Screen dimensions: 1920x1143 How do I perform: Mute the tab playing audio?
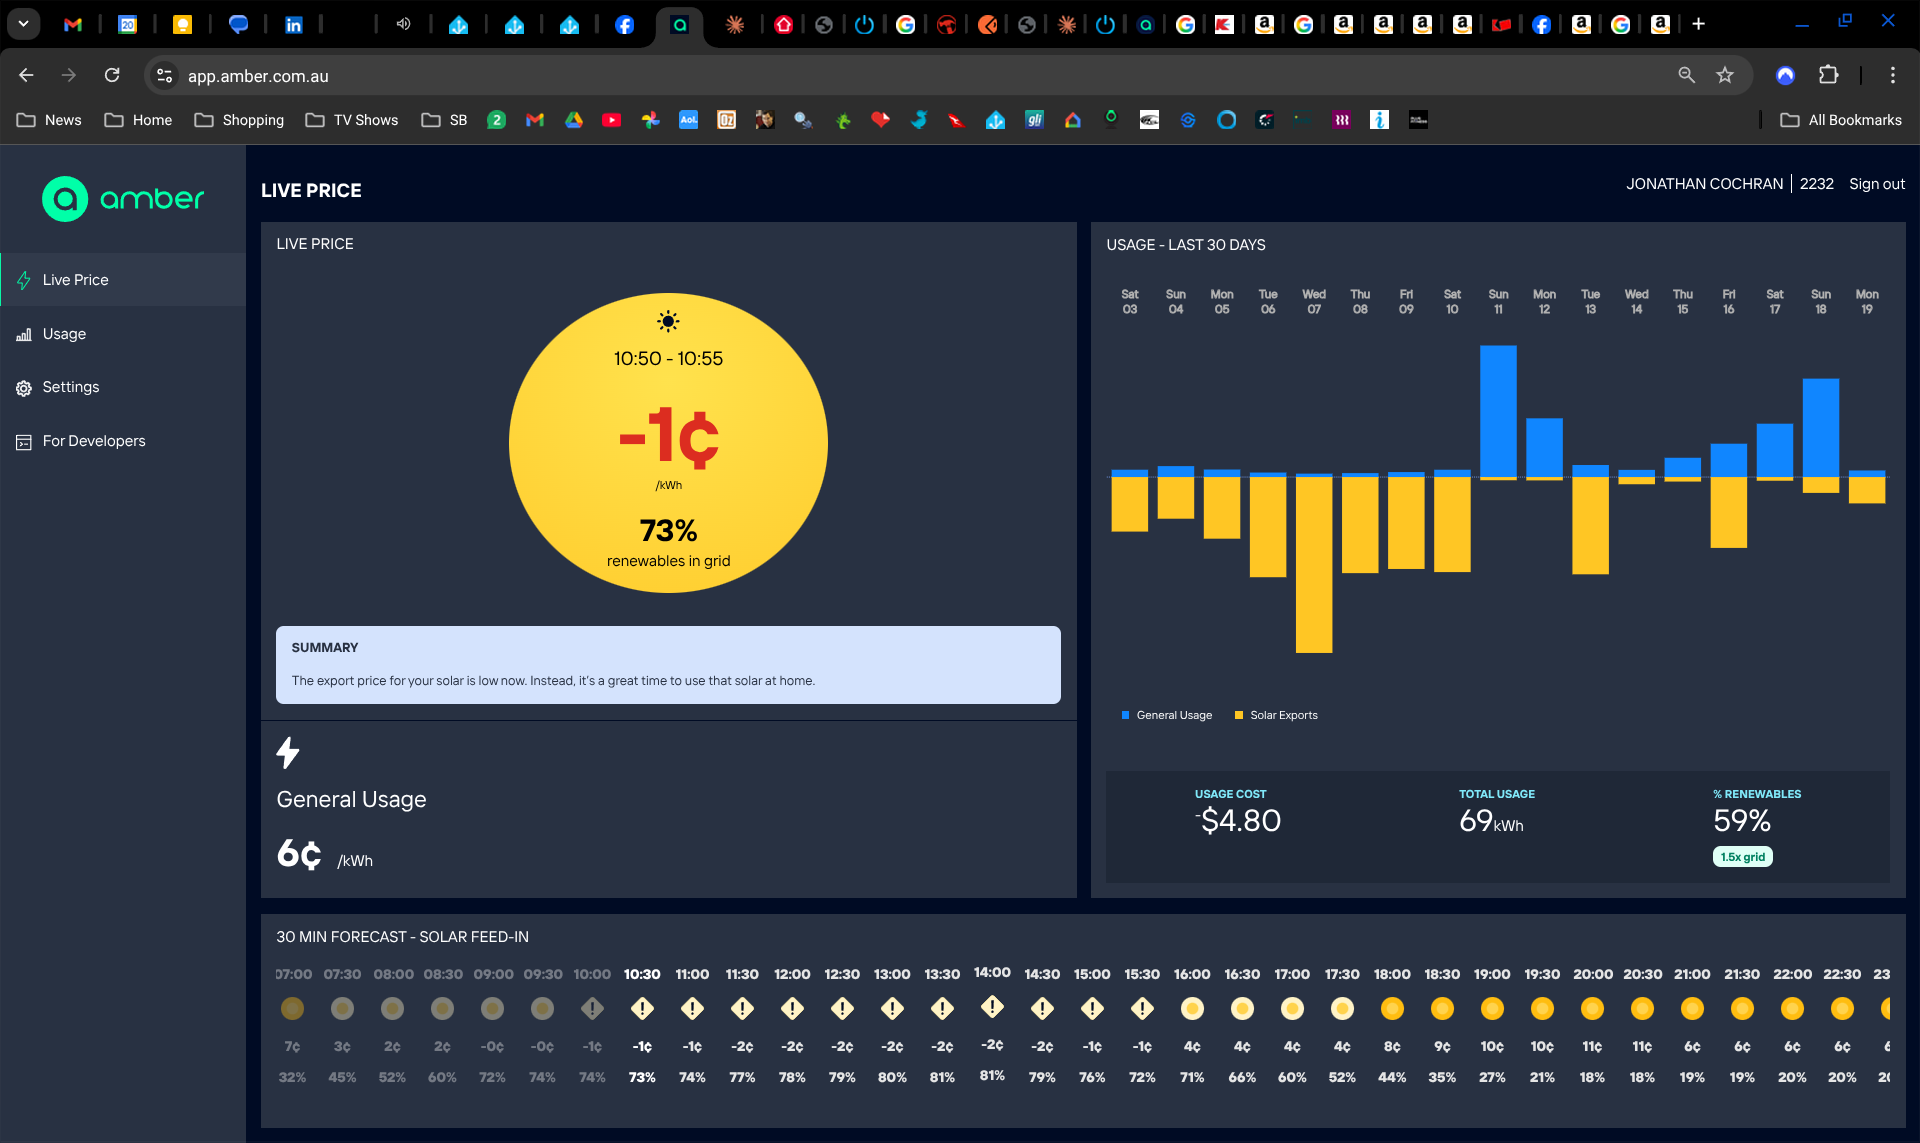click(x=404, y=24)
